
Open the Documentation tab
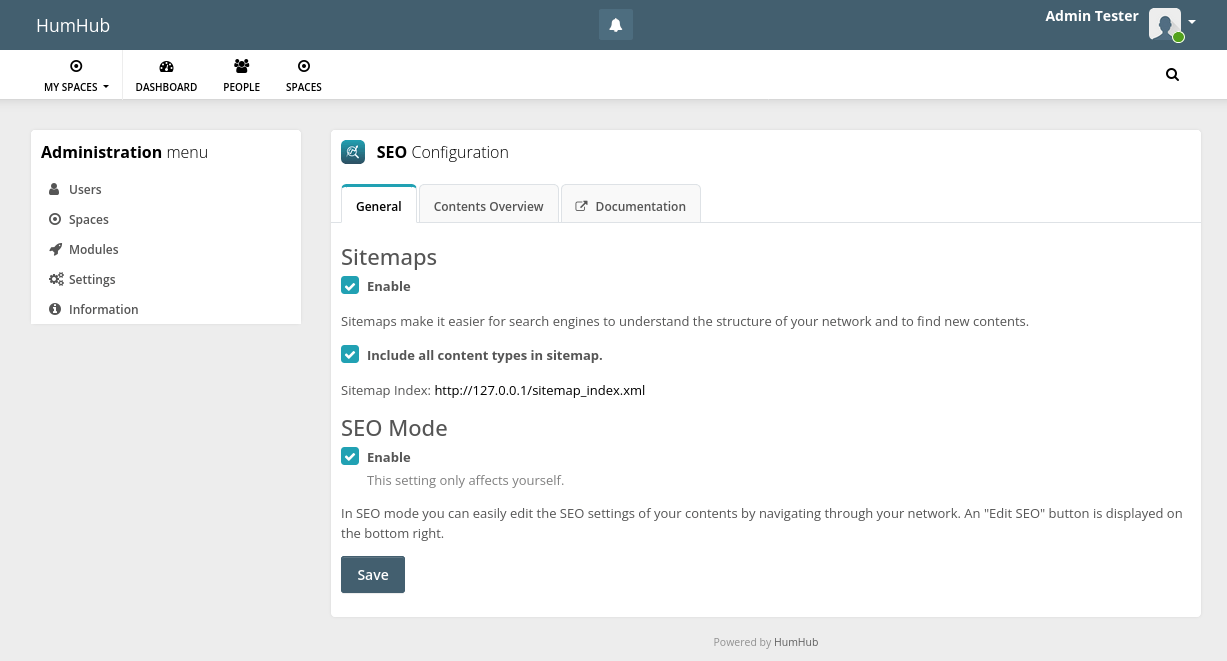pos(631,206)
